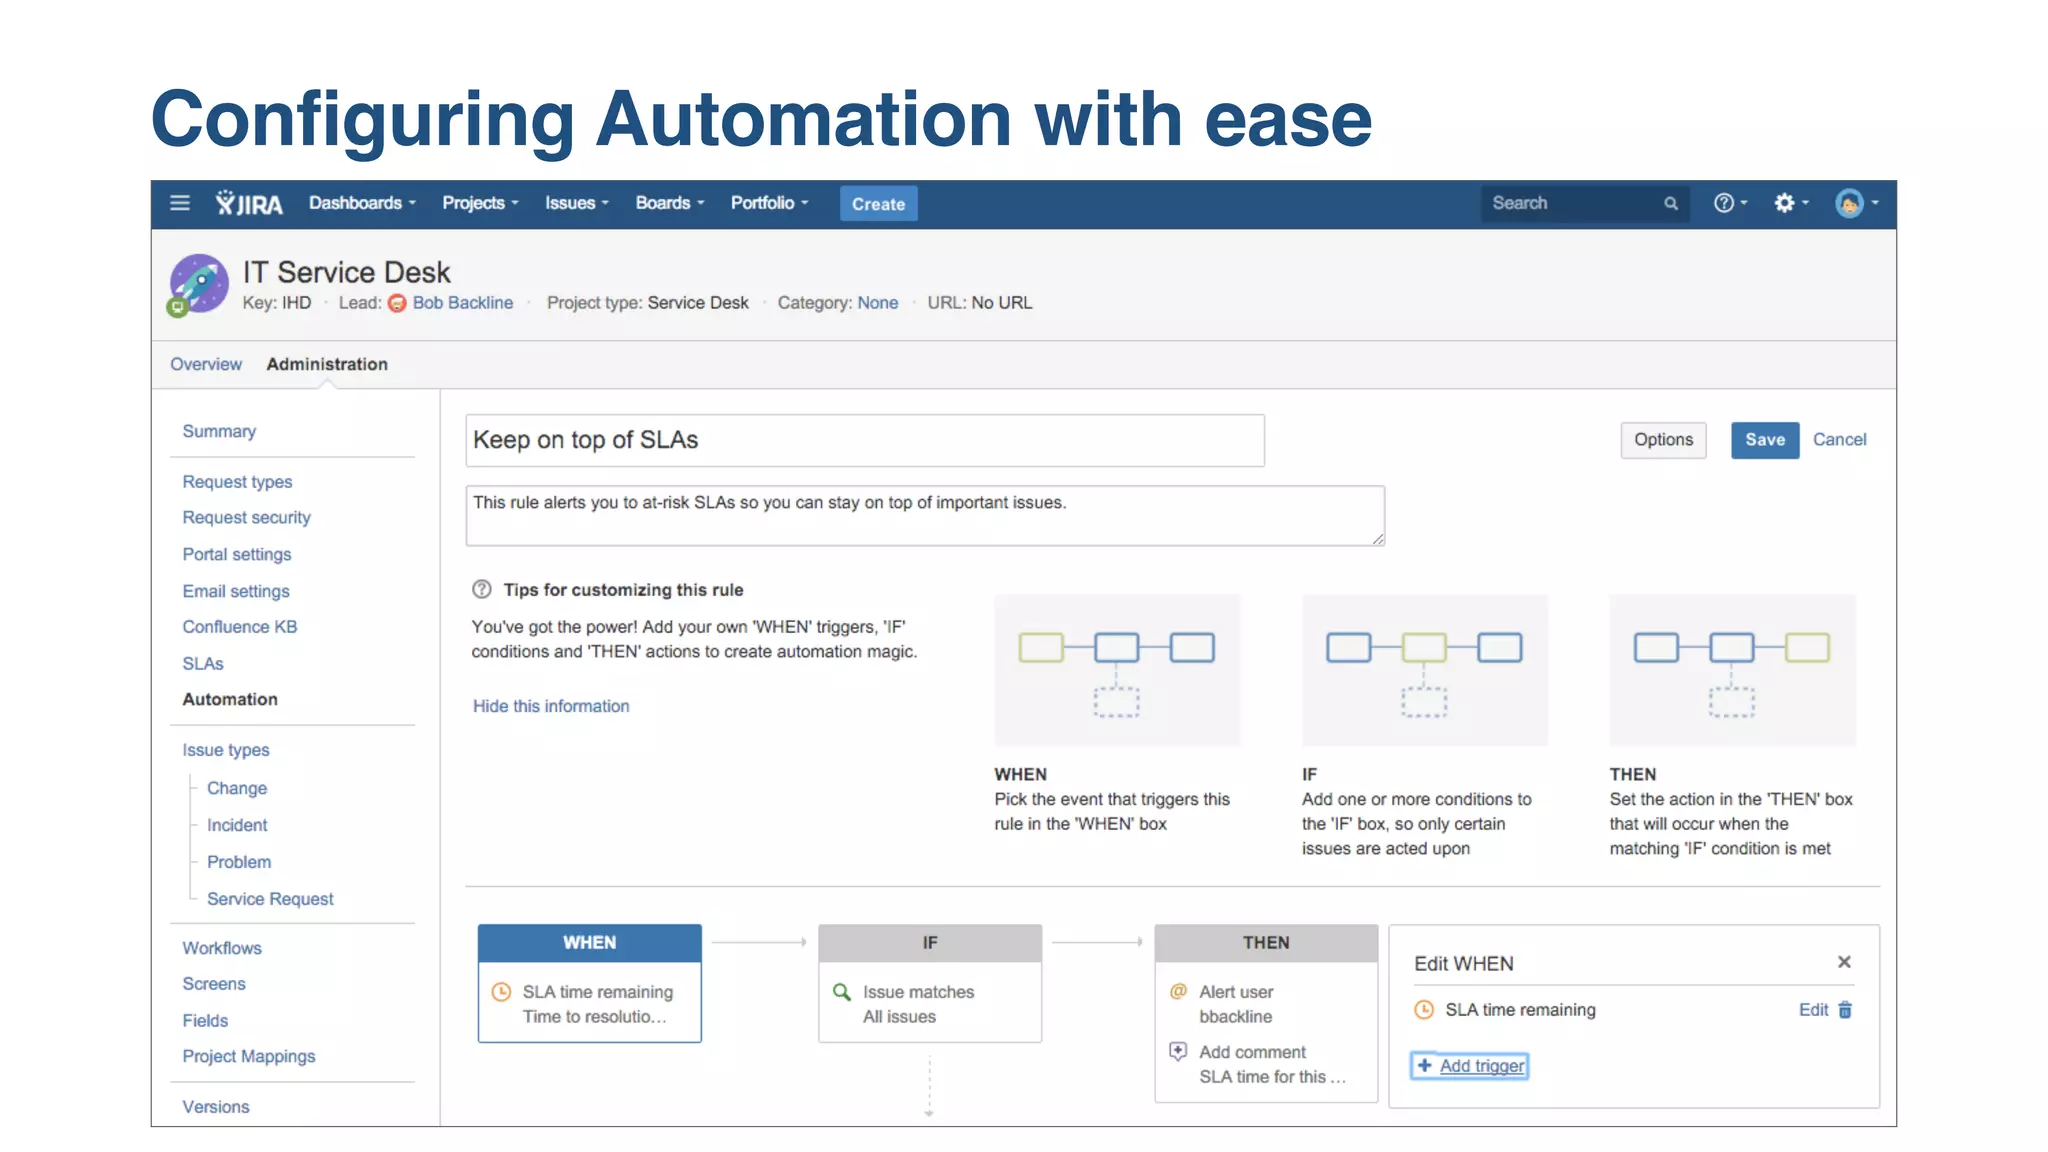Click the Alert user @ icon

(x=1178, y=991)
